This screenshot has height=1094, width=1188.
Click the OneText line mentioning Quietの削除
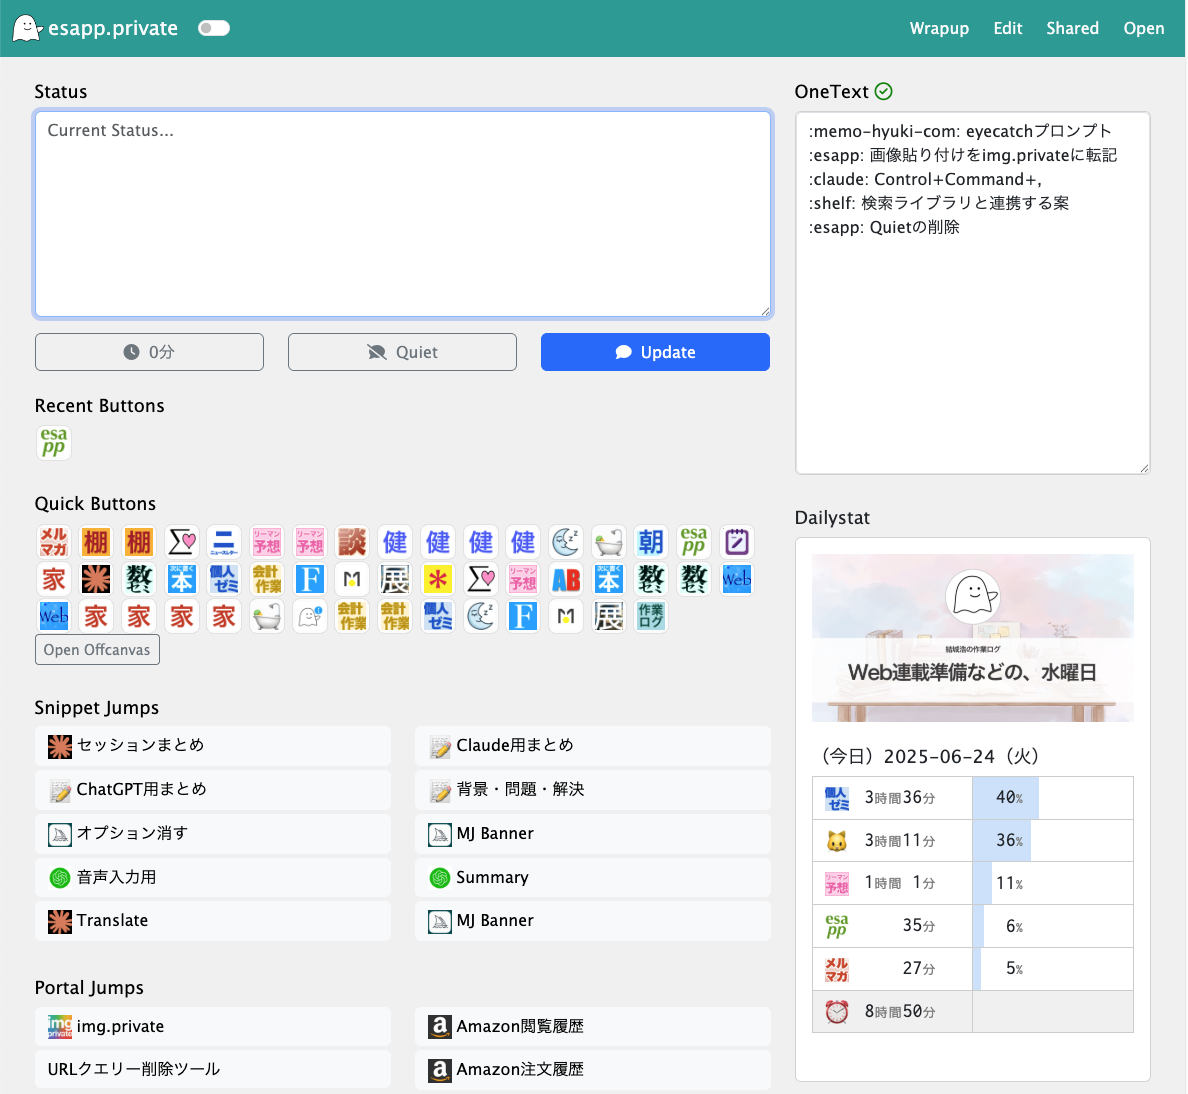coord(884,227)
